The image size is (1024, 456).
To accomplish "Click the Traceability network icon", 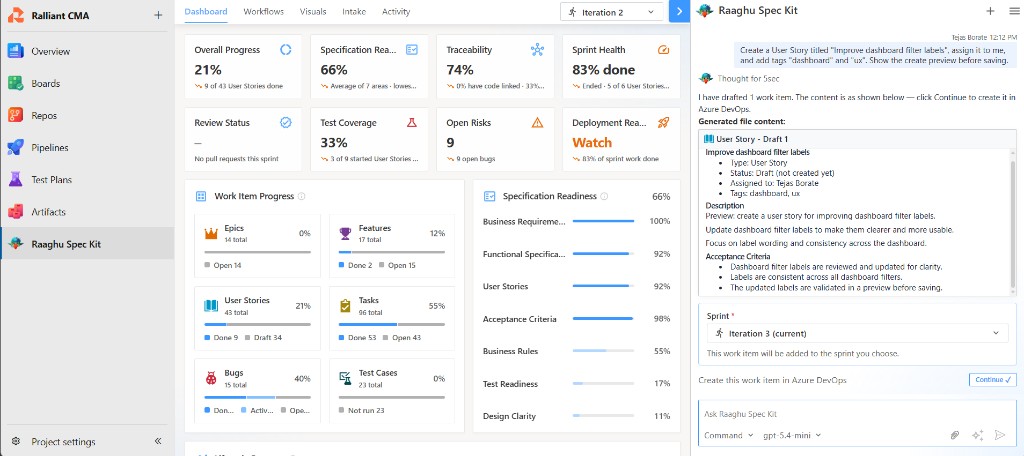I will 537,50.
